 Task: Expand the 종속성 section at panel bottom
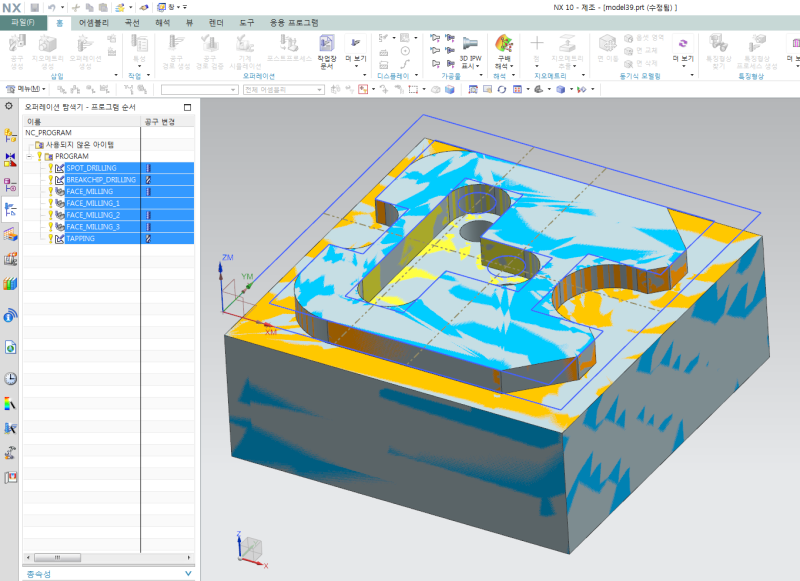pos(190,574)
